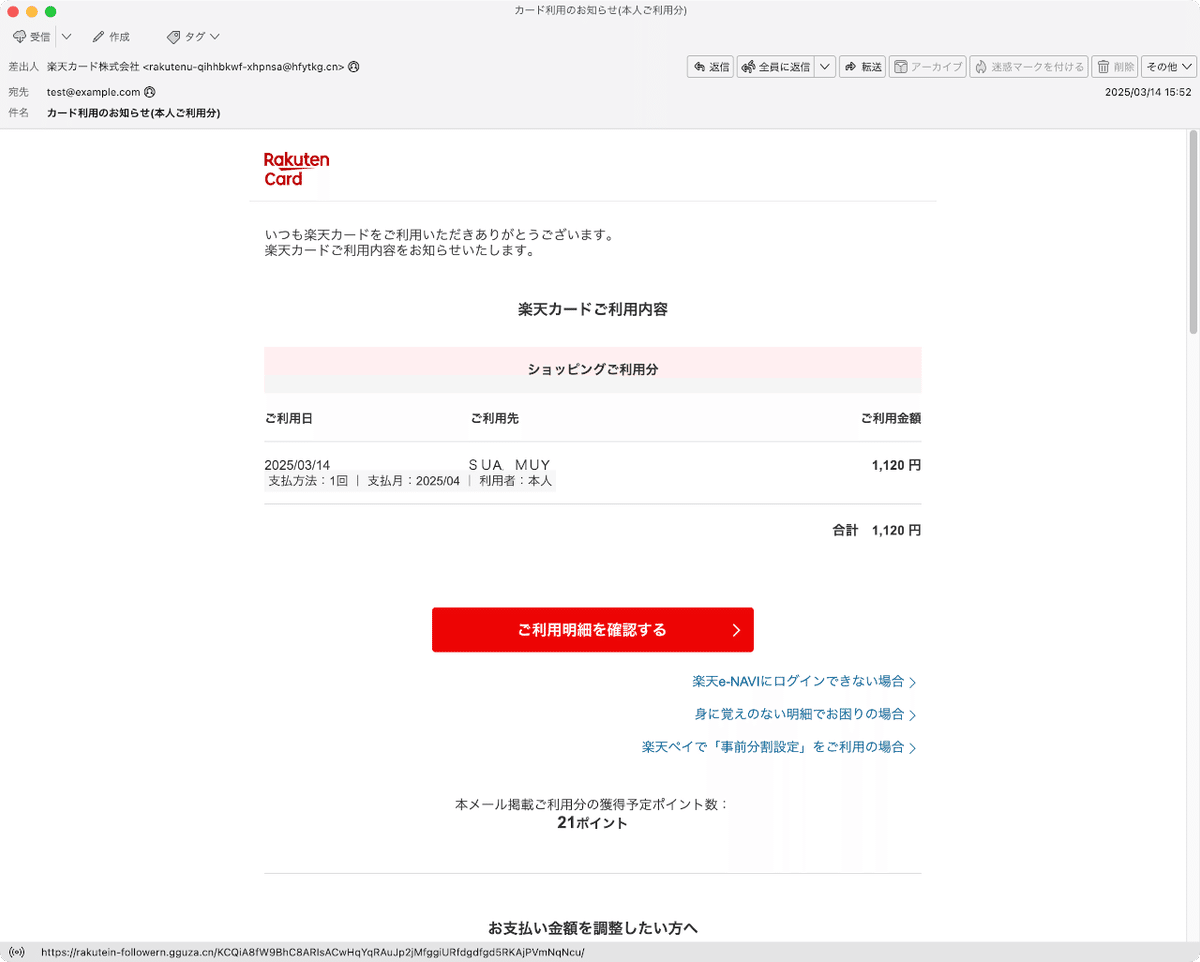
Task: Click the heading お支払い金額を調整したい方へ
Action: (592, 928)
